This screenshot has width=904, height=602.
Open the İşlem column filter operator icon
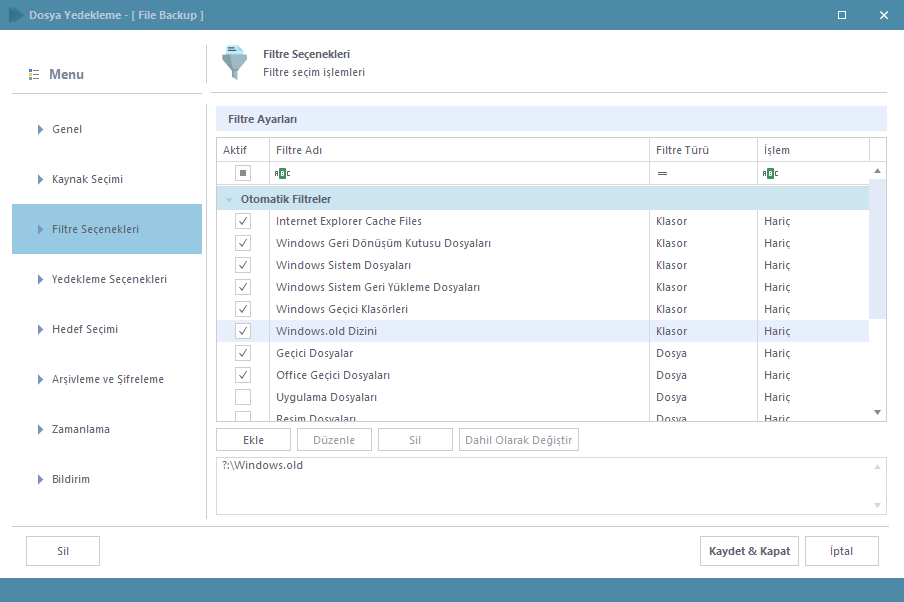[770, 173]
